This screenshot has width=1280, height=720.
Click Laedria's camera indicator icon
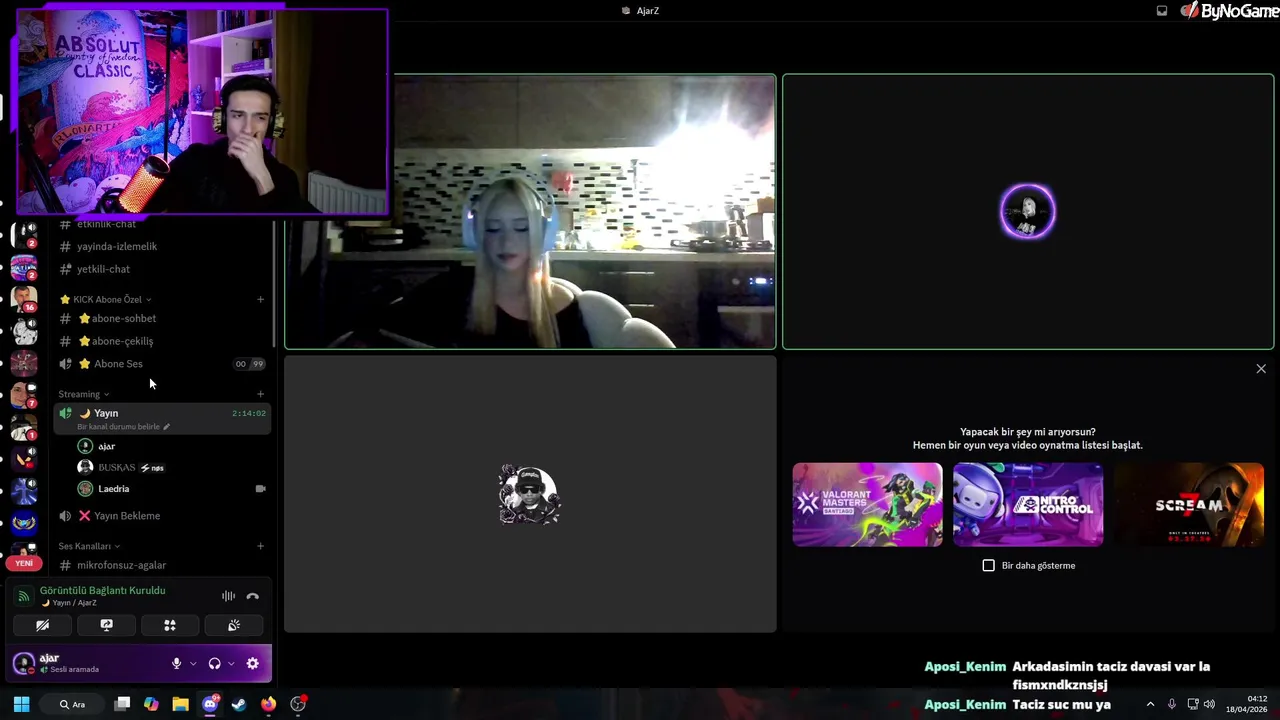click(x=260, y=489)
